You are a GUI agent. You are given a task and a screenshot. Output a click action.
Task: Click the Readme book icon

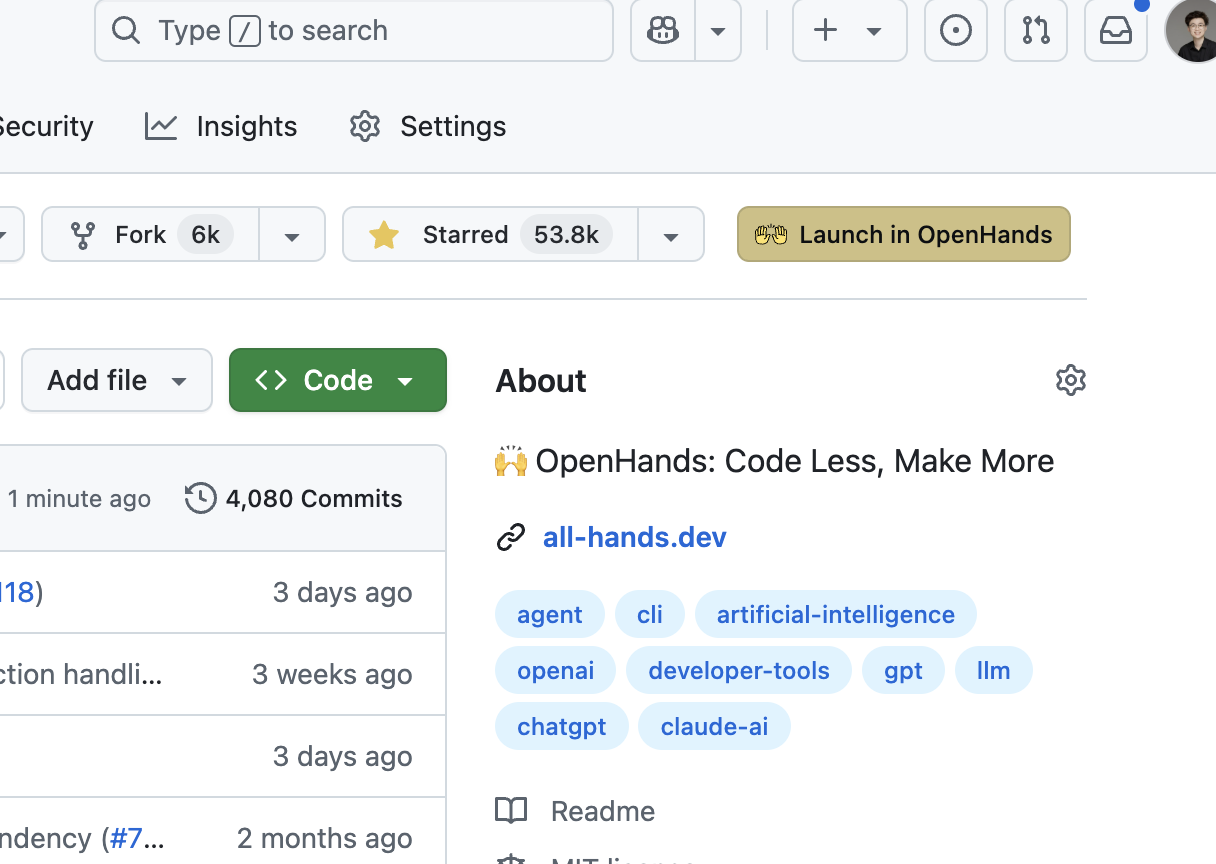(x=511, y=811)
